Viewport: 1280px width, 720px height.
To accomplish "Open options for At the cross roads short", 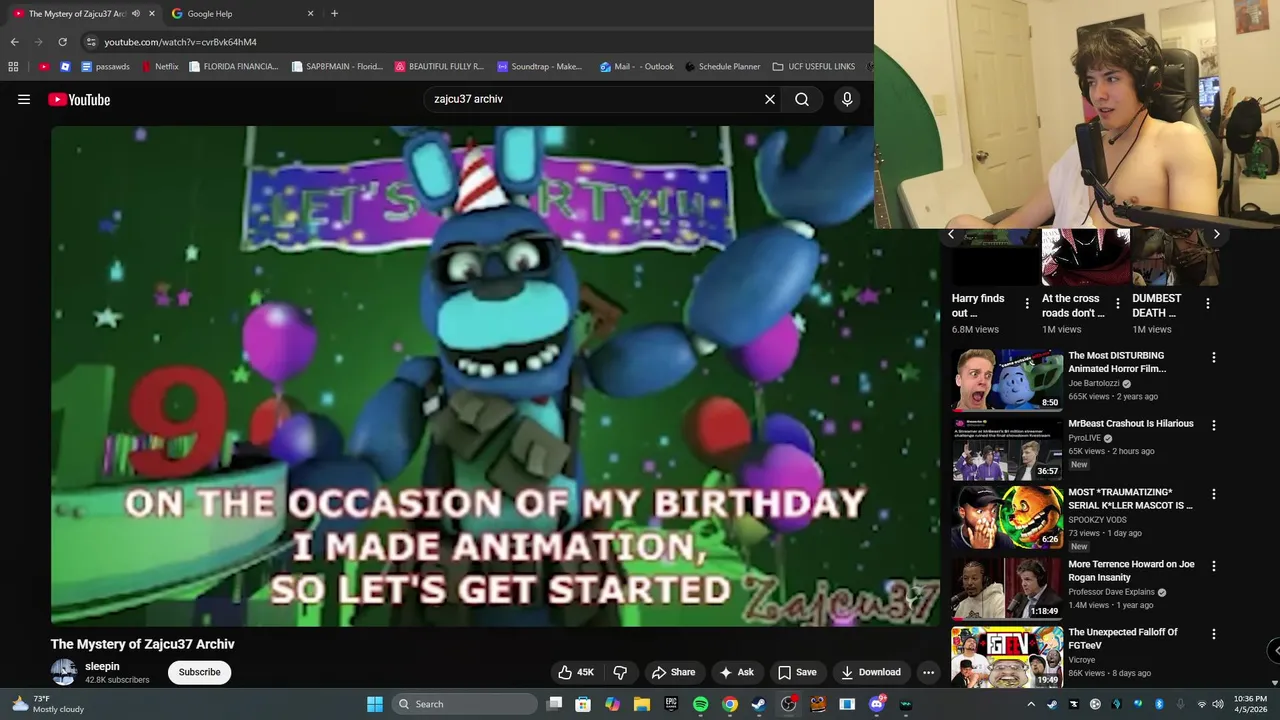I will (1118, 303).
